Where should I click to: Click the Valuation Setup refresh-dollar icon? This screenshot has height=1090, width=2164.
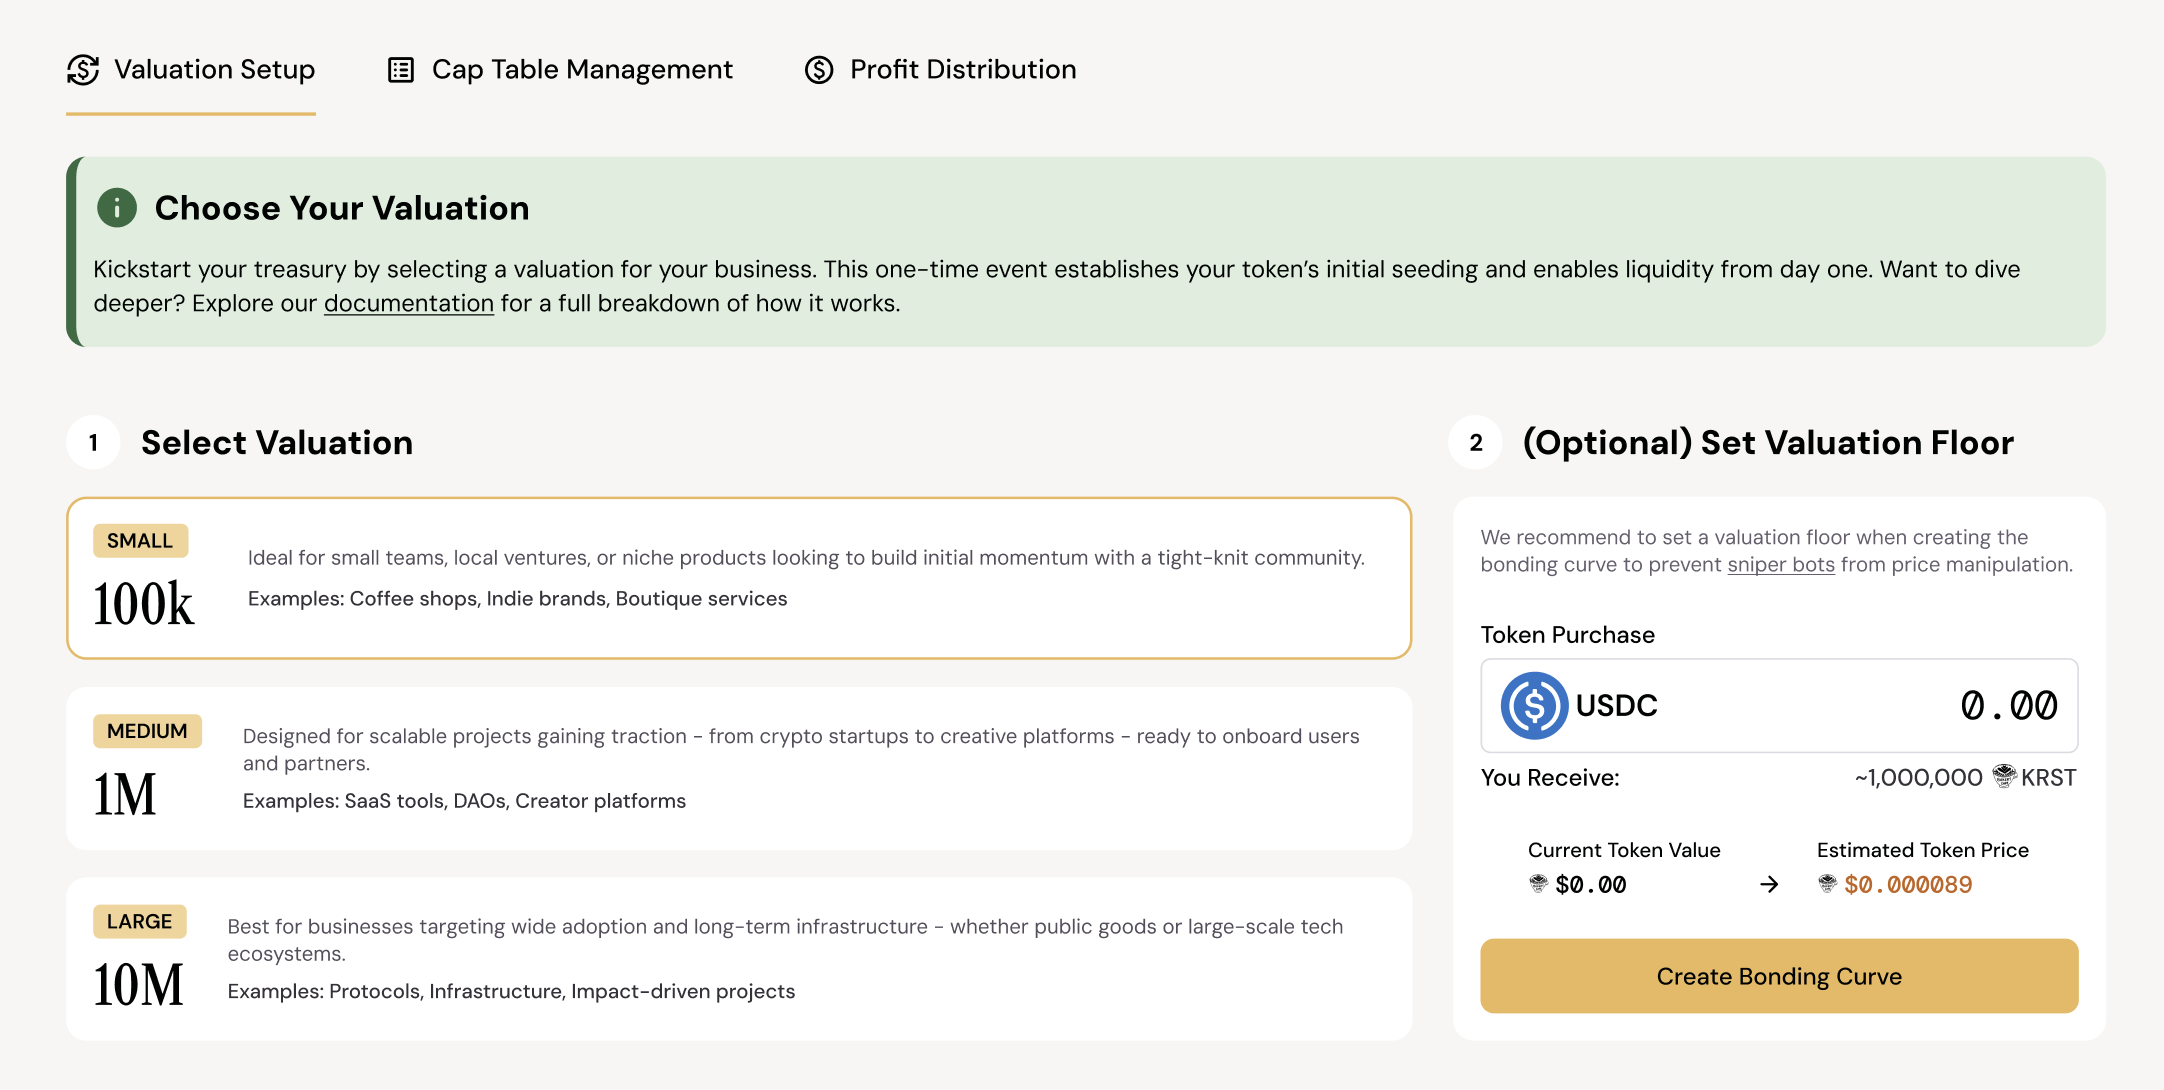click(83, 70)
